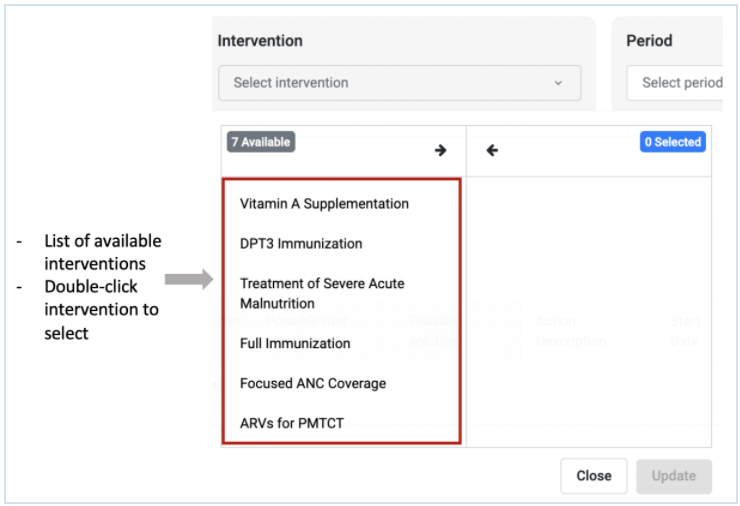This screenshot has height=506, width=740.
Task: Select DPT3 Immunization intervention
Action: tap(301, 244)
